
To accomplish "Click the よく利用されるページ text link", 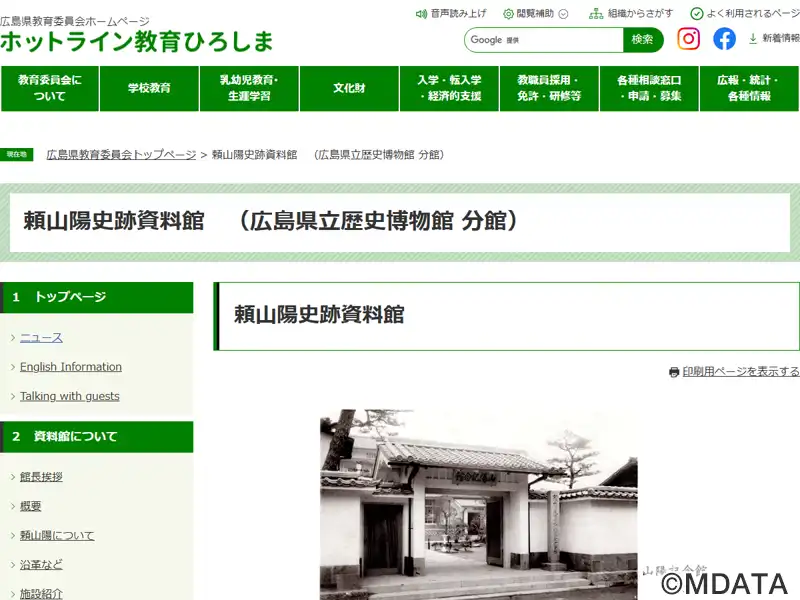I will pos(753,14).
